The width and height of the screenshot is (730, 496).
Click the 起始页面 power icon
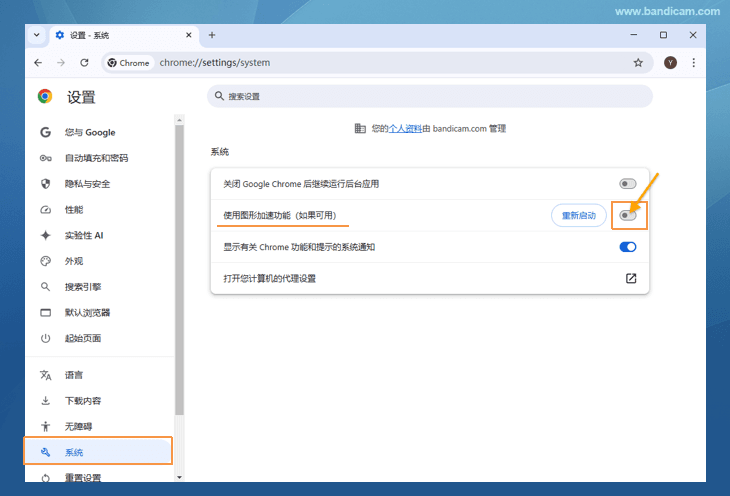pyautogui.click(x=45, y=338)
